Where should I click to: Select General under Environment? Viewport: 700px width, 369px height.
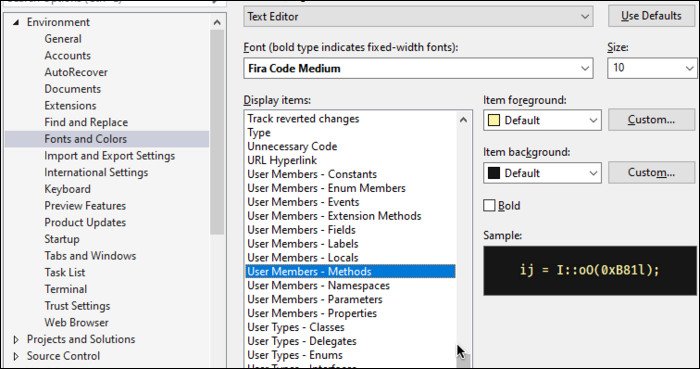click(63, 39)
